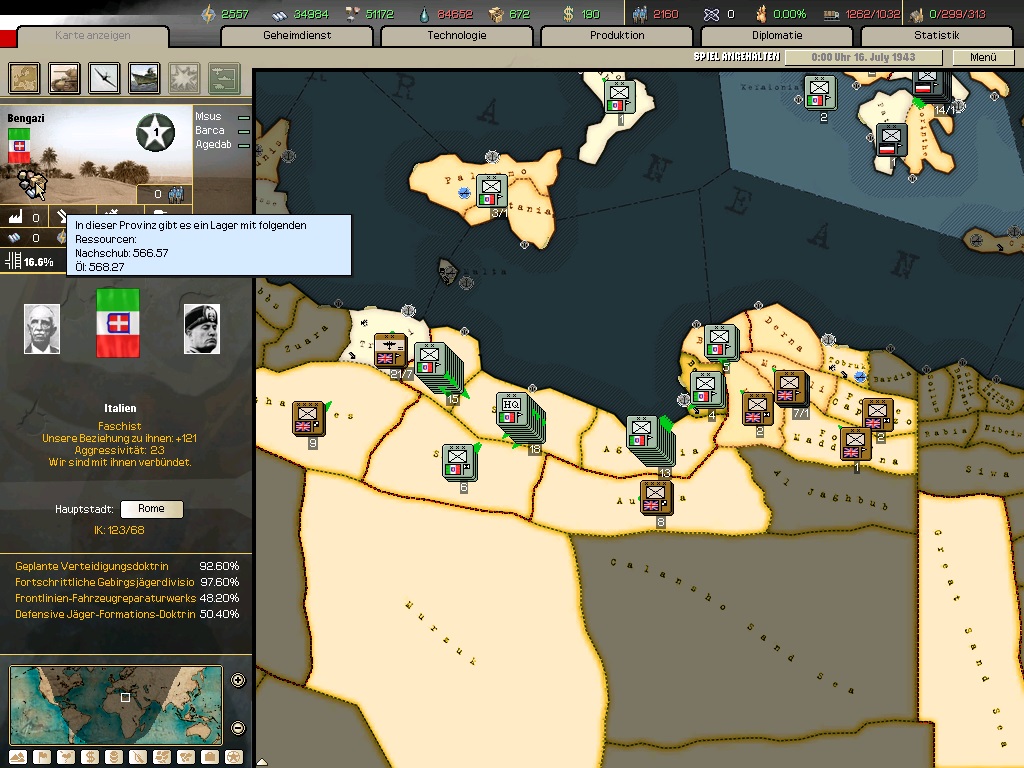Open the Europe map overview button
This screenshot has height=768, width=1024.
24,78
